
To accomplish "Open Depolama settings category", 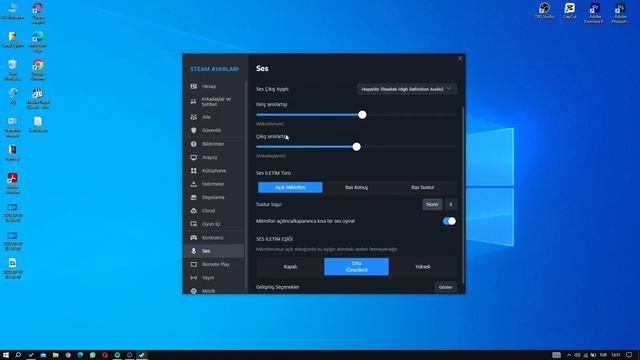I will 213,198.
